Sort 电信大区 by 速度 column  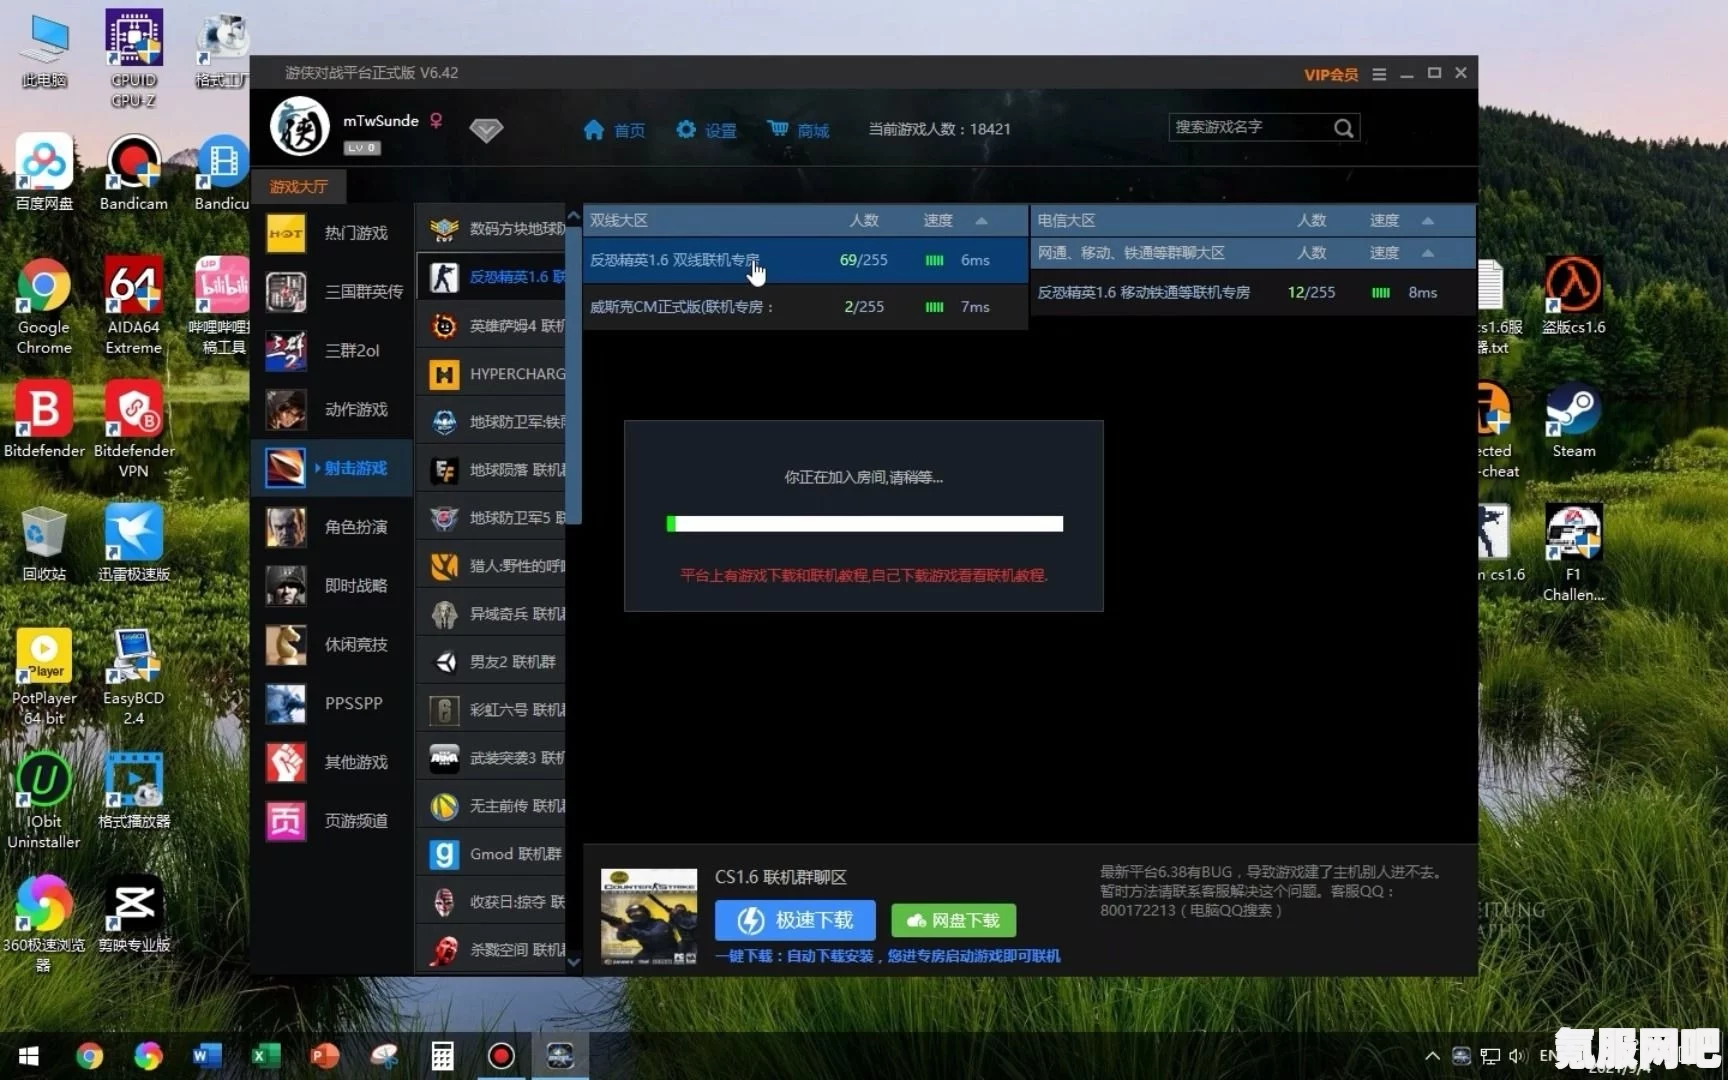coord(1384,220)
